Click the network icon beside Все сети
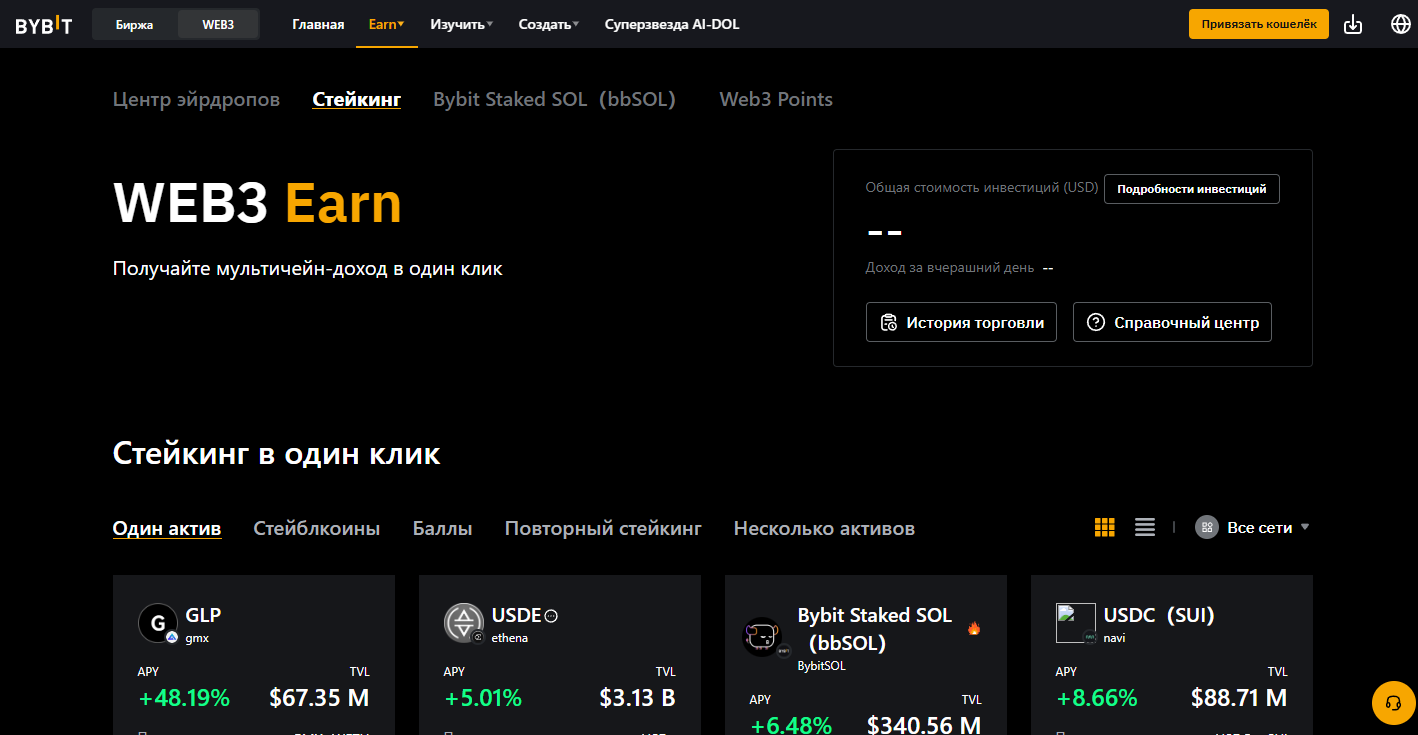The height and width of the screenshot is (735, 1418). point(1207,527)
